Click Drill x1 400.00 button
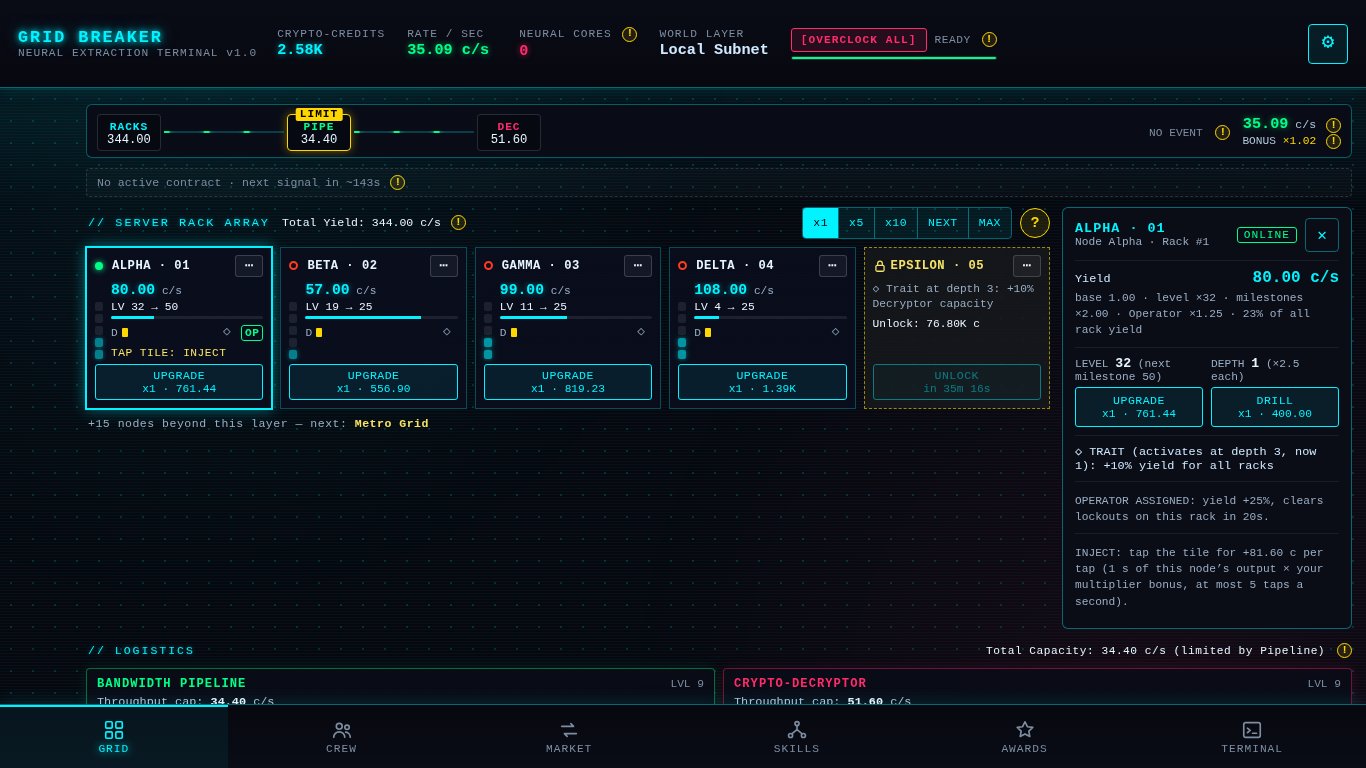This screenshot has height=768, width=1366. tap(1275, 407)
